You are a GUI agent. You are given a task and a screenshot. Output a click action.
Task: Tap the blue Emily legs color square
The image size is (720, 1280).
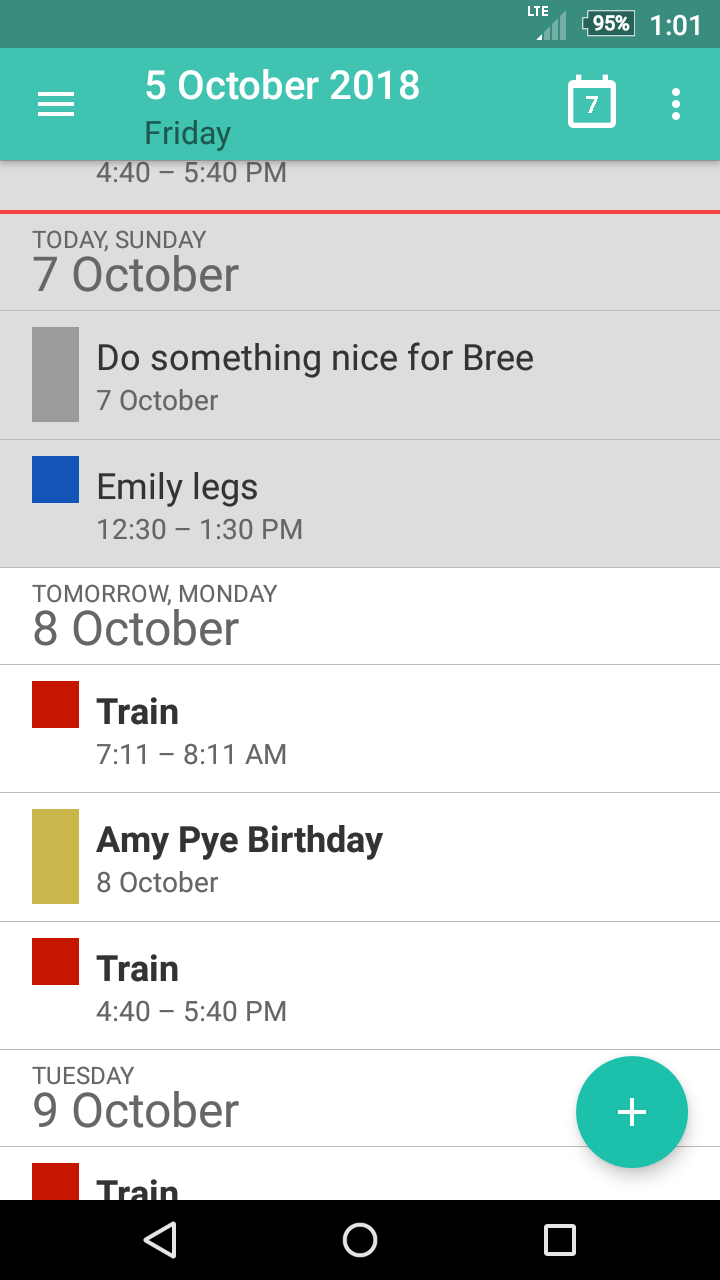click(x=55, y=479)
